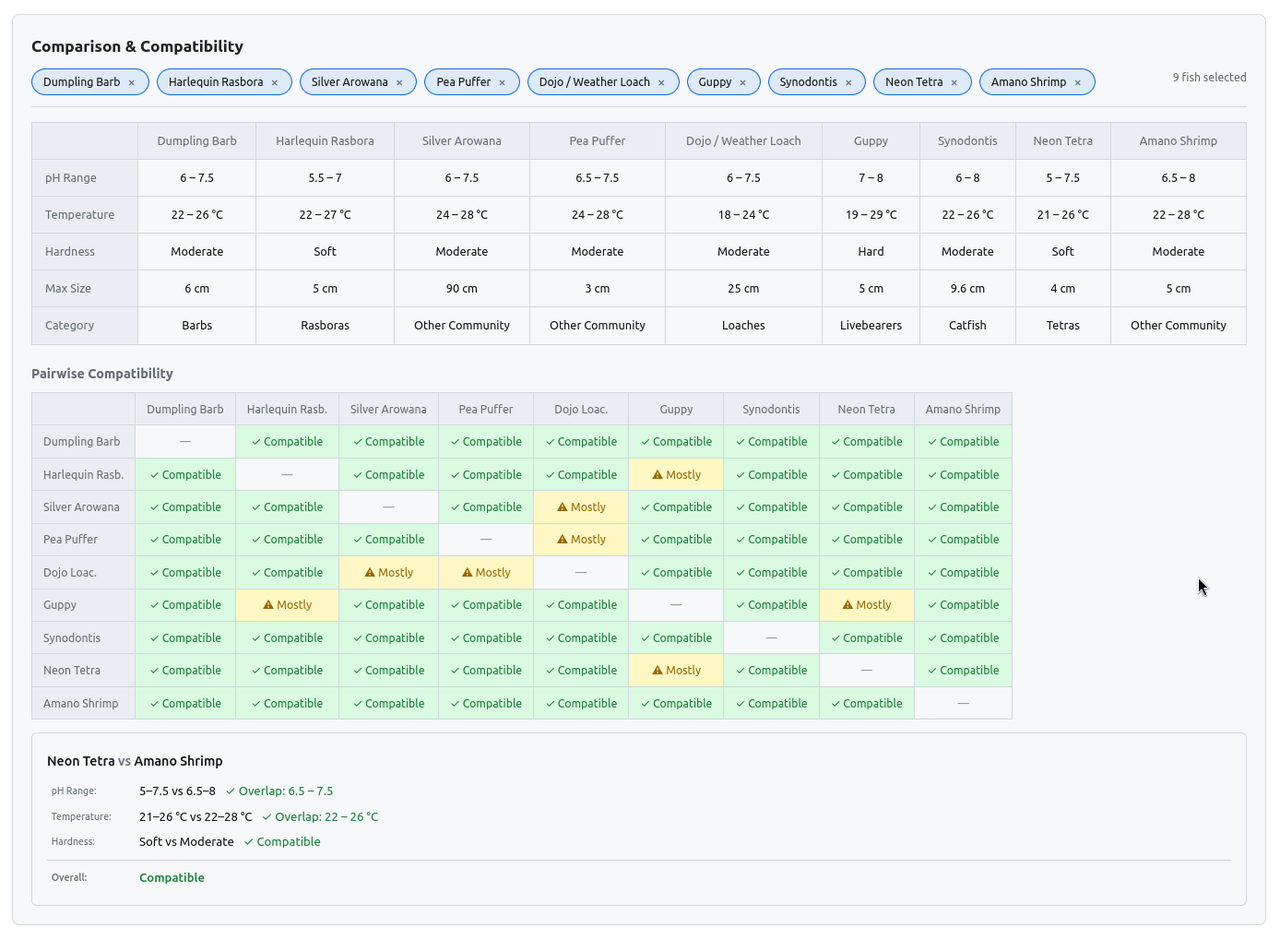Screen dimensions: 1280x942
Task: Click the Temperature row label in comparison table
Action: click(x=85, y=215)
